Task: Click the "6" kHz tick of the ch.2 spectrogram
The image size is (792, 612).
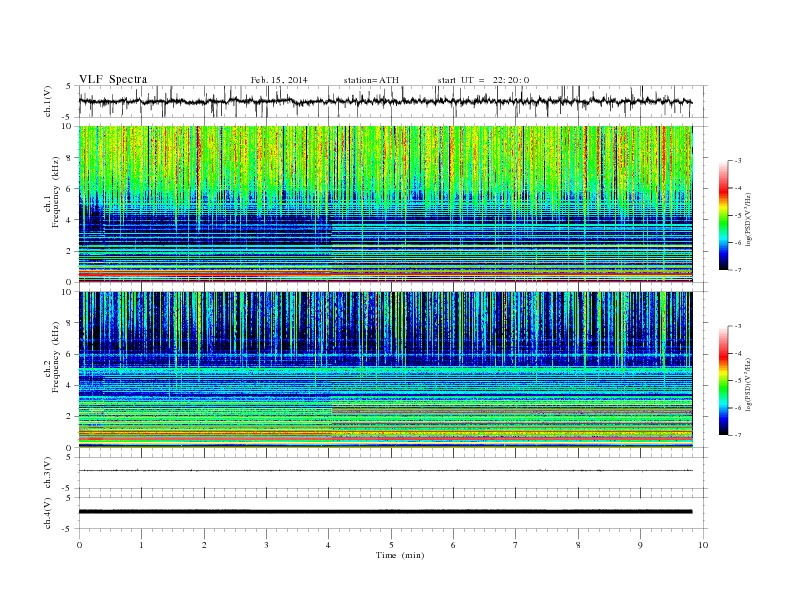Action: click(x=69, y=354)
